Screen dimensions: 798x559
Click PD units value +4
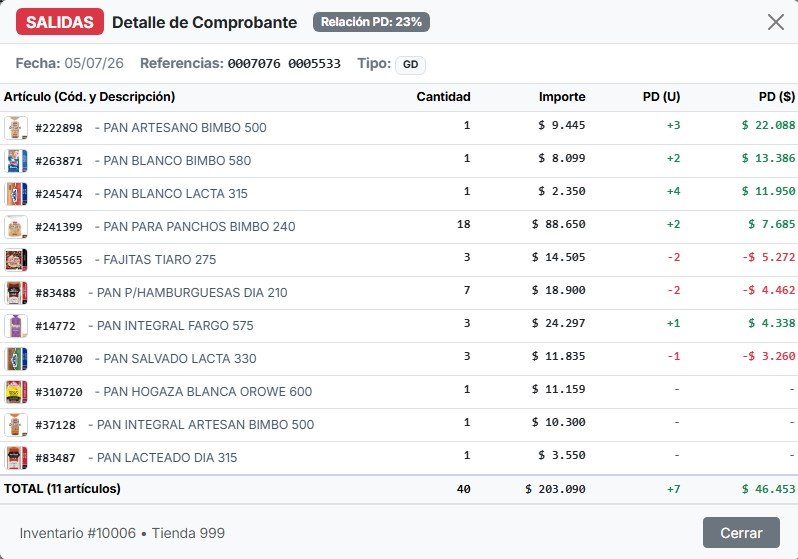[673, 191]
